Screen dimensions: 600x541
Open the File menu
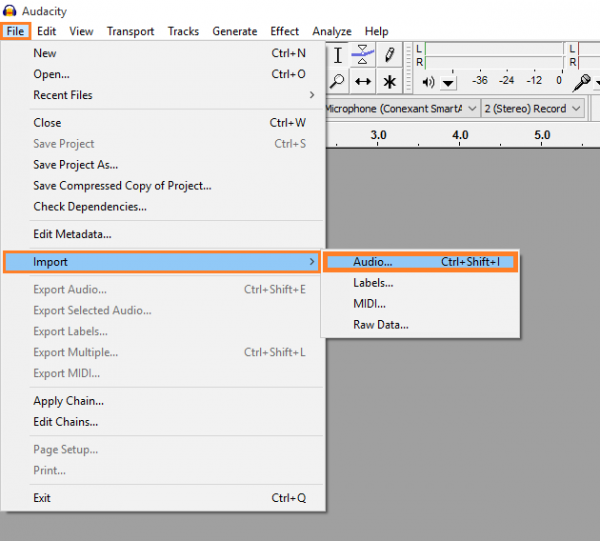[15, 31]
